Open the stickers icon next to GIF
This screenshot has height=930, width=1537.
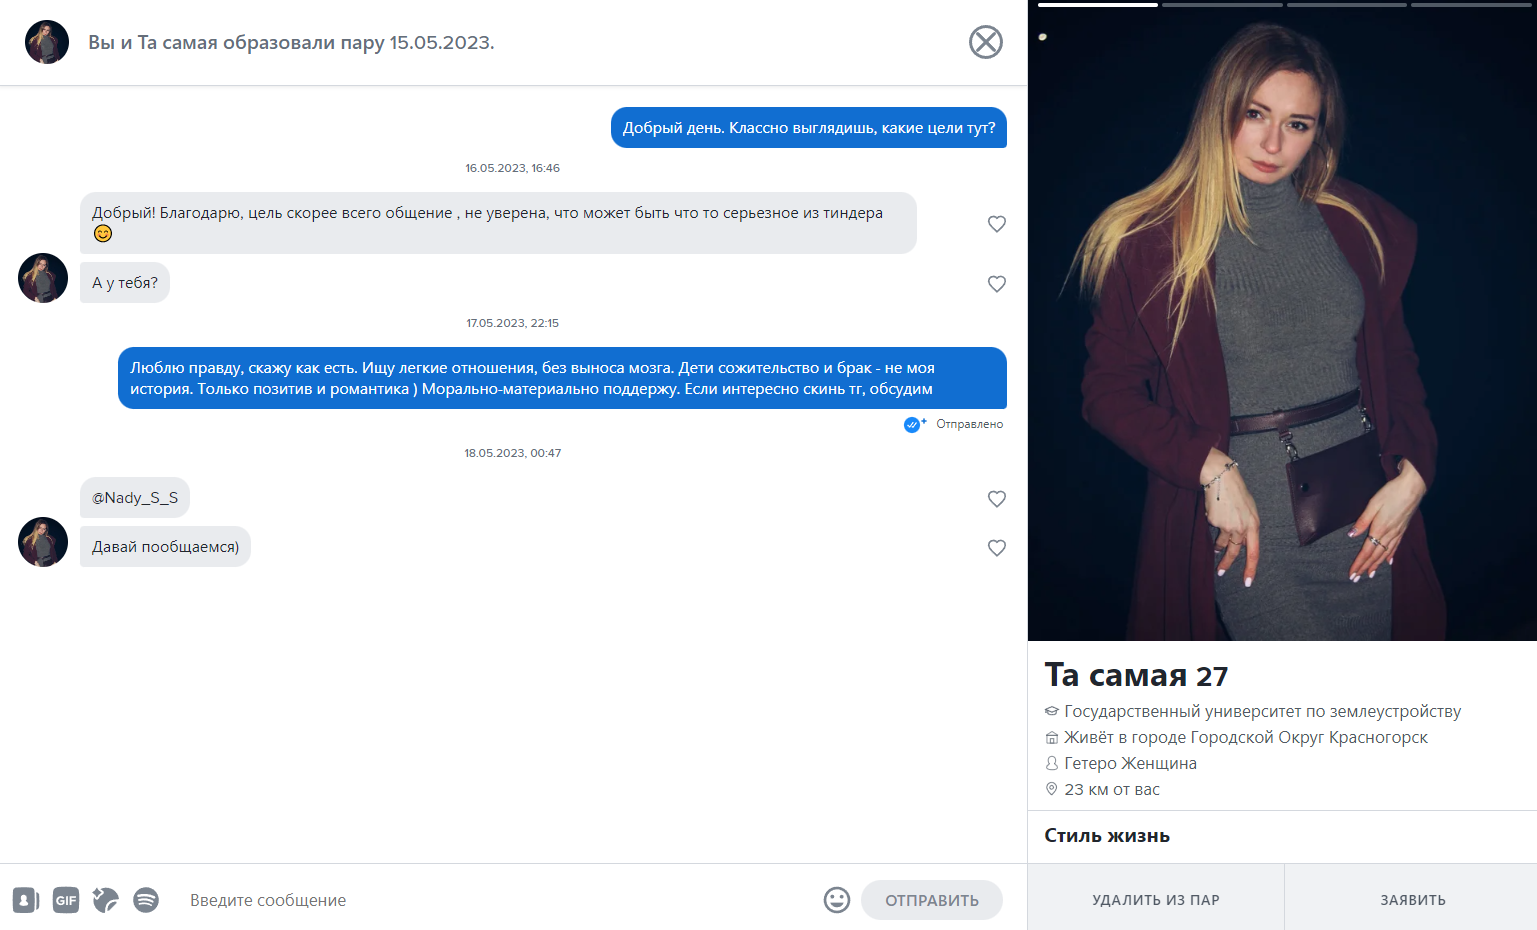[106, 900]
